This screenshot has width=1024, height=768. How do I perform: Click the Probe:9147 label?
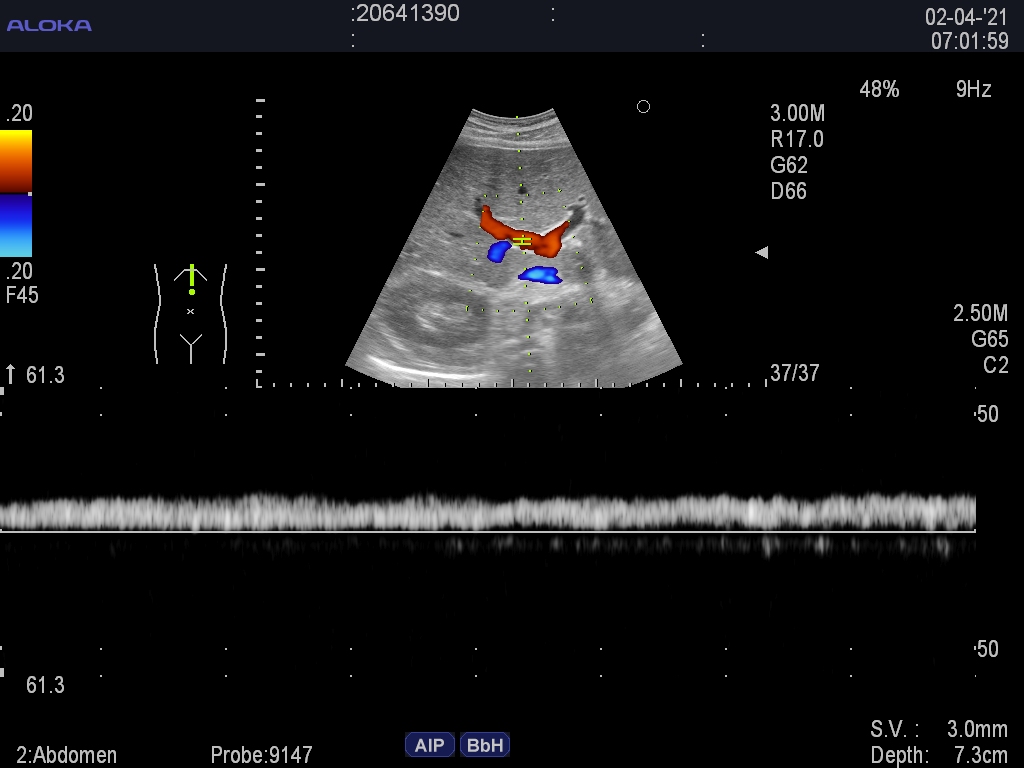pyautogui.click(x=262, y=755)
